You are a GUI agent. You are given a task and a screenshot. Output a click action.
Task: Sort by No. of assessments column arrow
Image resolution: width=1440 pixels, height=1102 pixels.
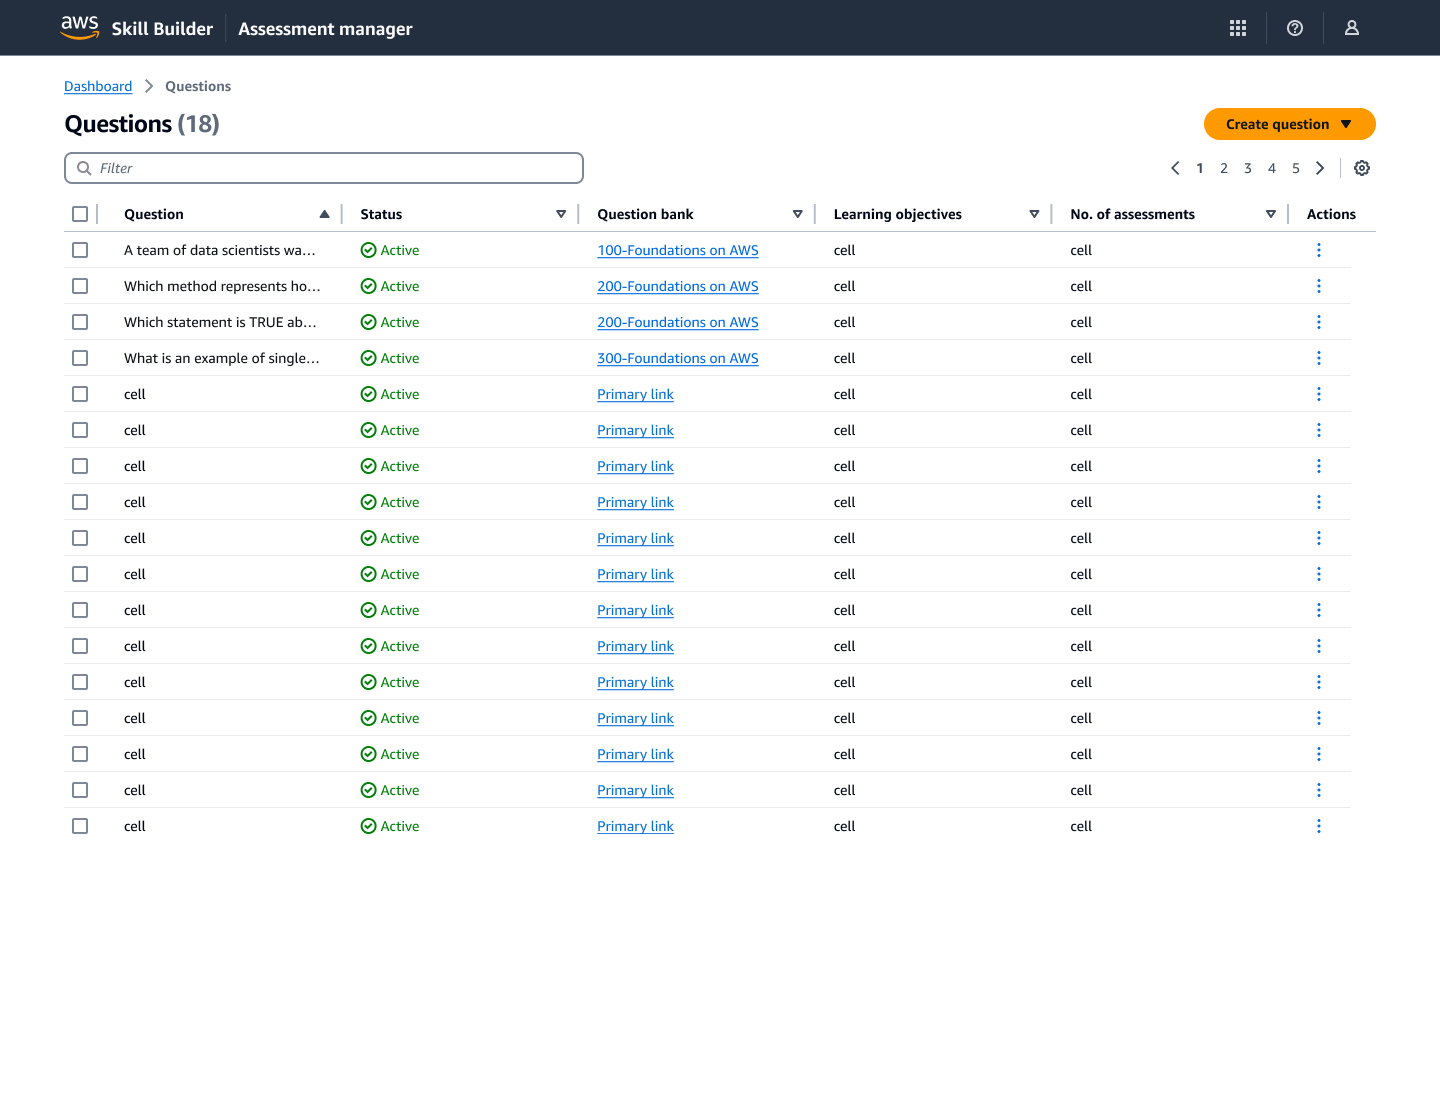click(x=1271, y=214)
